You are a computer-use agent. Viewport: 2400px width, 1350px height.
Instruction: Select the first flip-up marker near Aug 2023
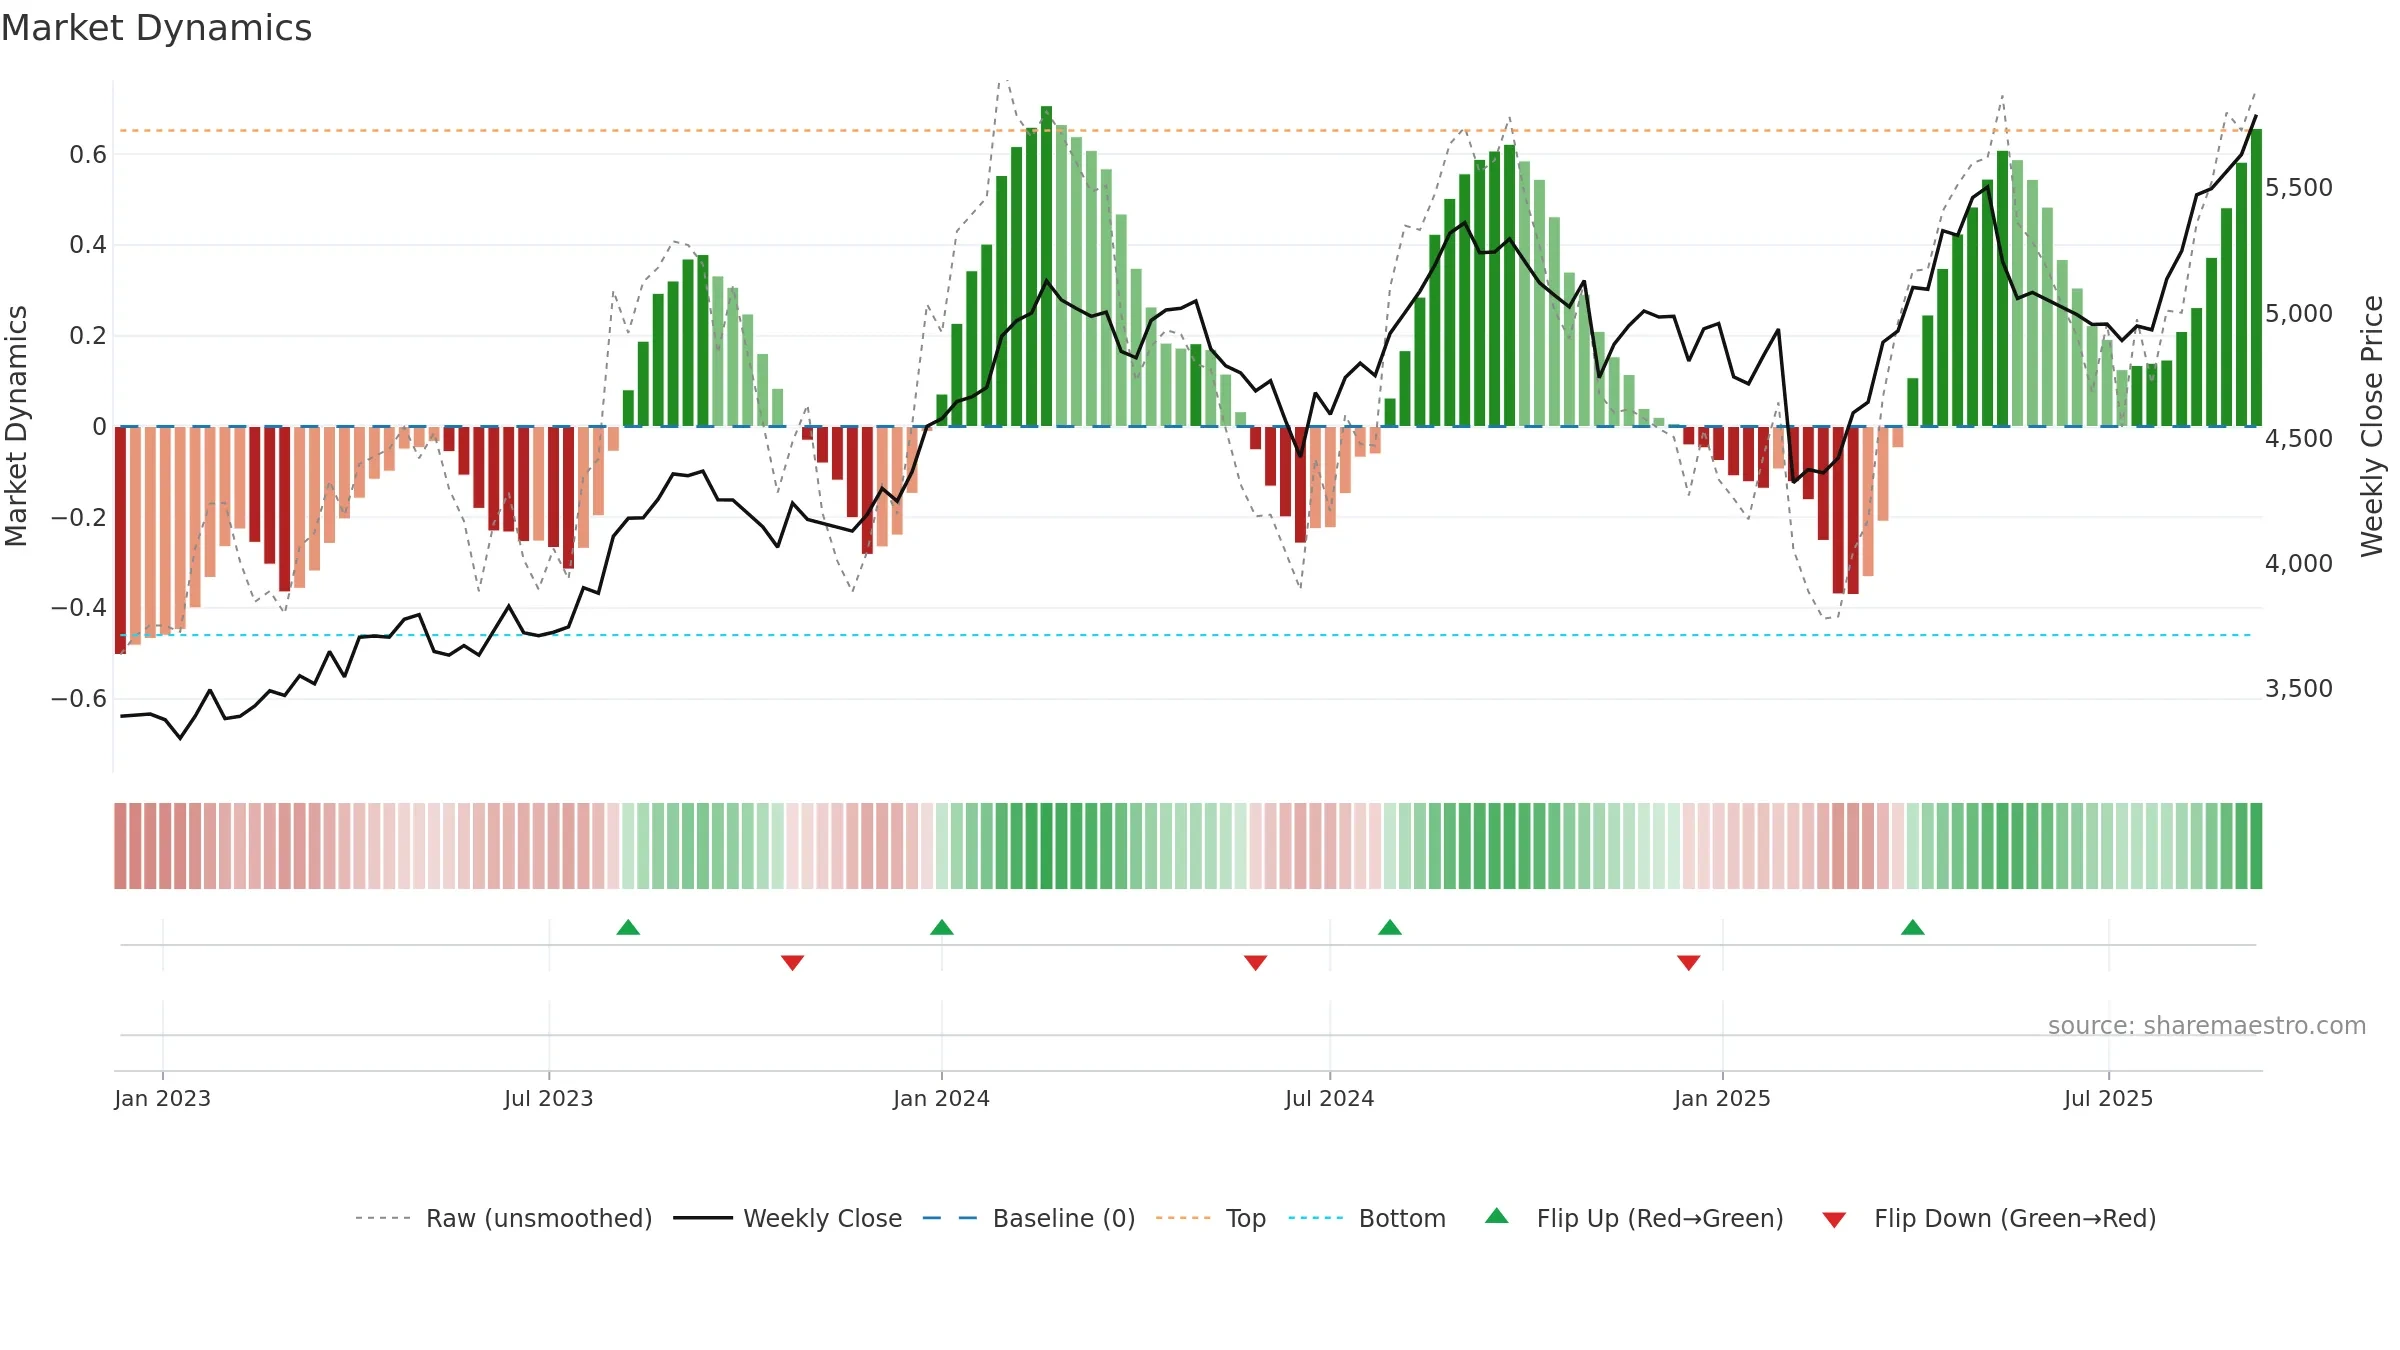(x=628, y=927)
